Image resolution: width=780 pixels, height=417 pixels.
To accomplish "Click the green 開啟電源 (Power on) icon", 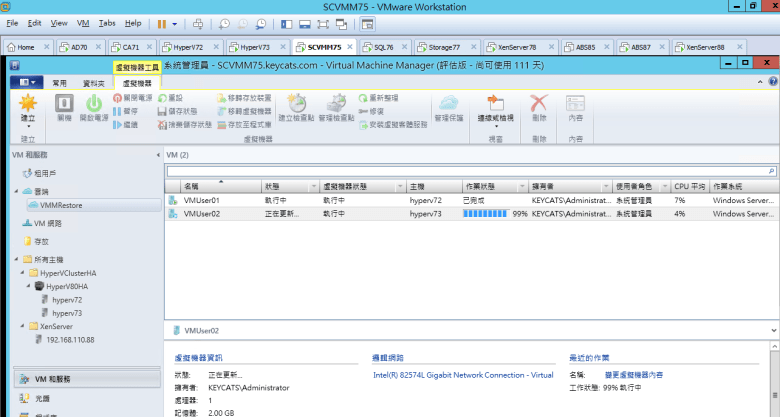I will click(93, 103).
